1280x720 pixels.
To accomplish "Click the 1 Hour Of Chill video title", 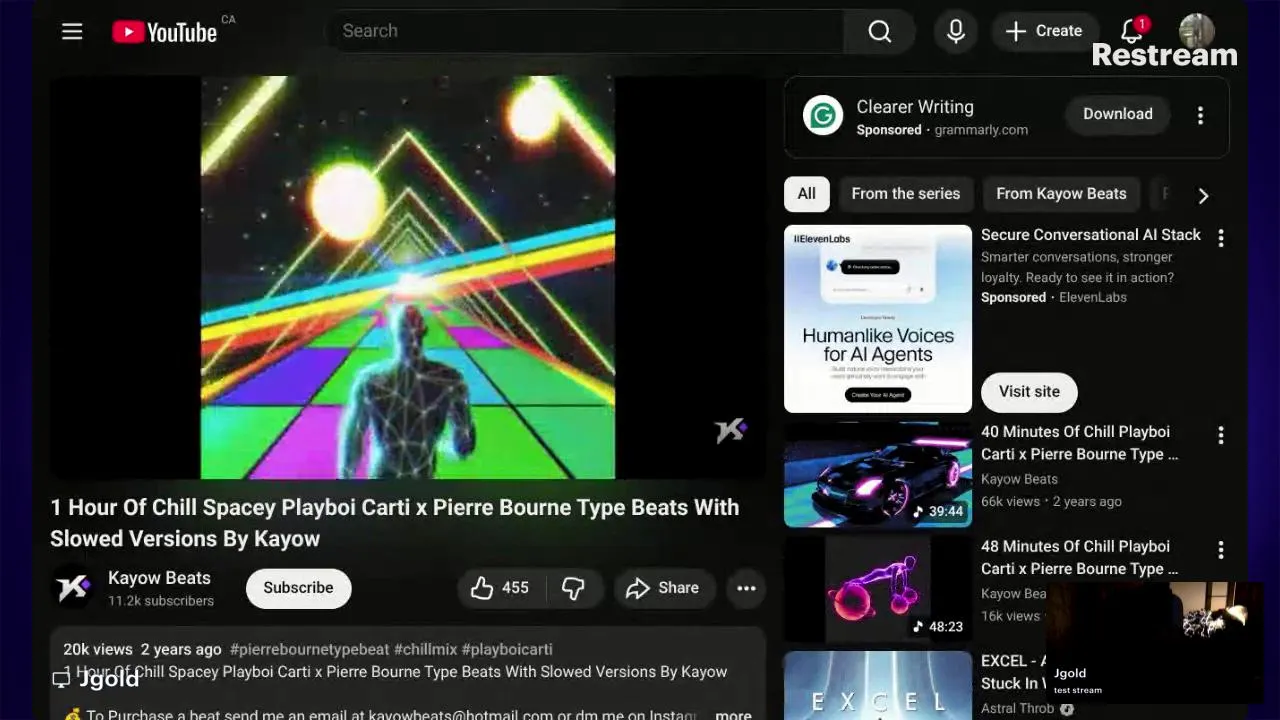I will click(395, 523).
